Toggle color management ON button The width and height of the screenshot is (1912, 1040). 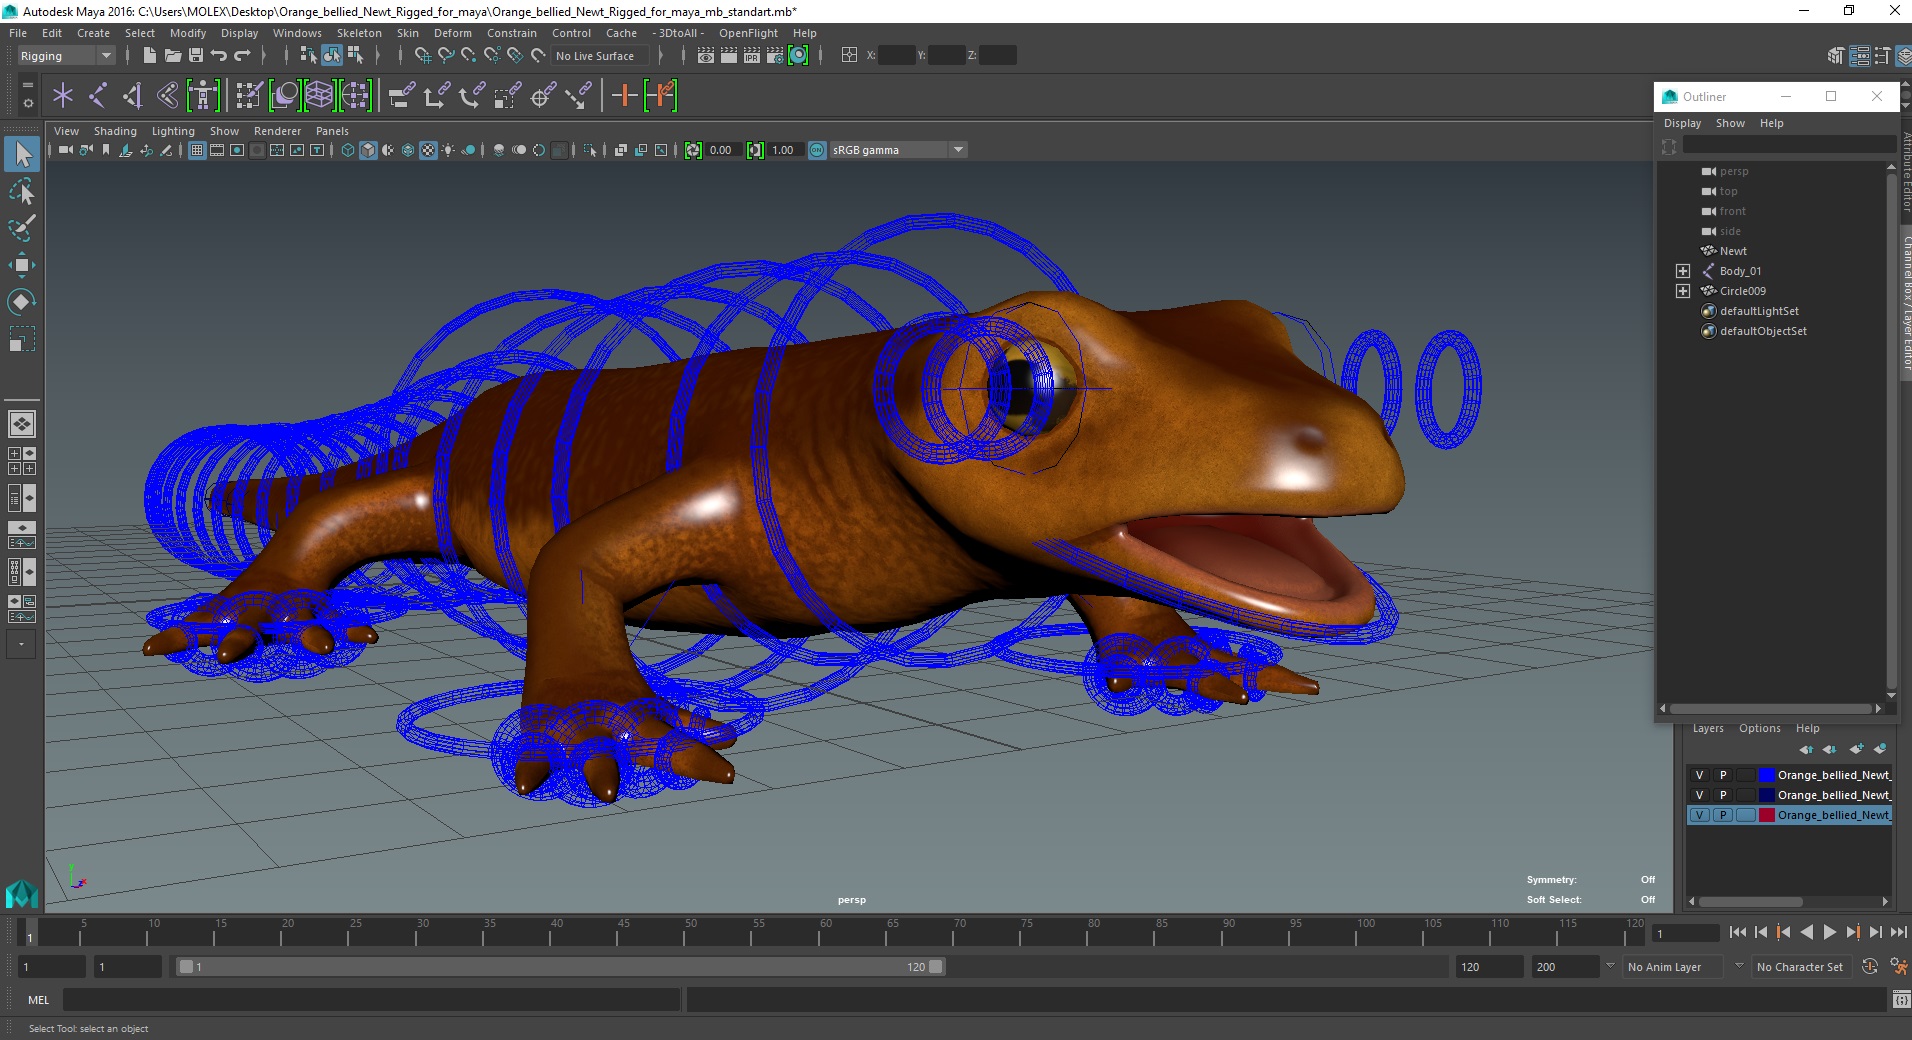(817, 150)
